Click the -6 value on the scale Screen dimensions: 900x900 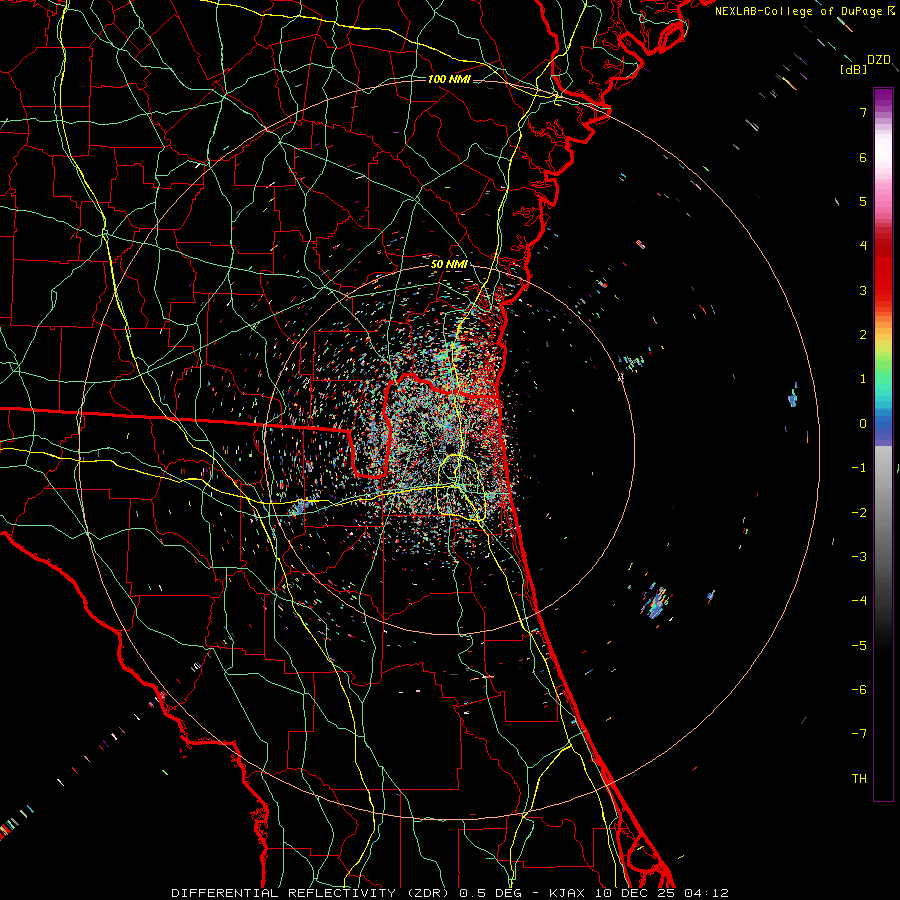859,690
